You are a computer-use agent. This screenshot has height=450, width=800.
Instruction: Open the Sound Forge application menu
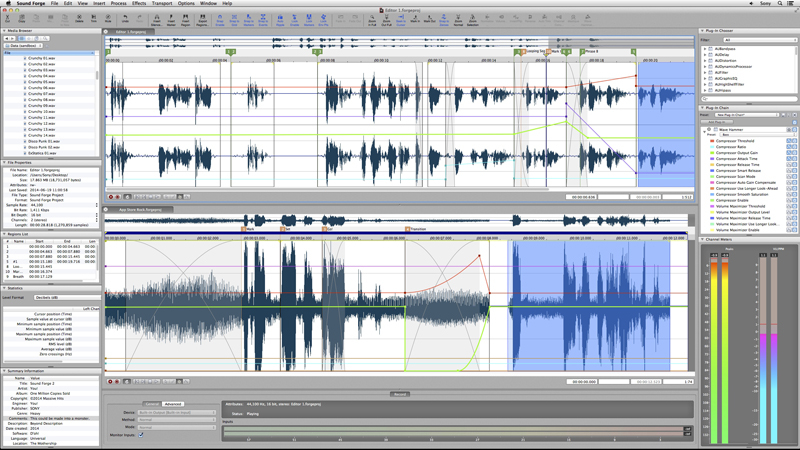[31, 3]
